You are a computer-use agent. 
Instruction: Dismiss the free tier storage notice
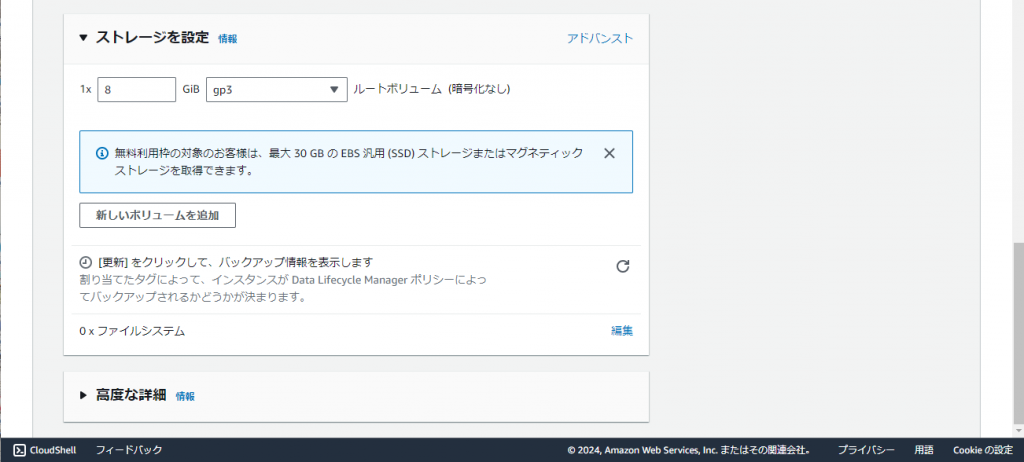(x=609, y=153)
